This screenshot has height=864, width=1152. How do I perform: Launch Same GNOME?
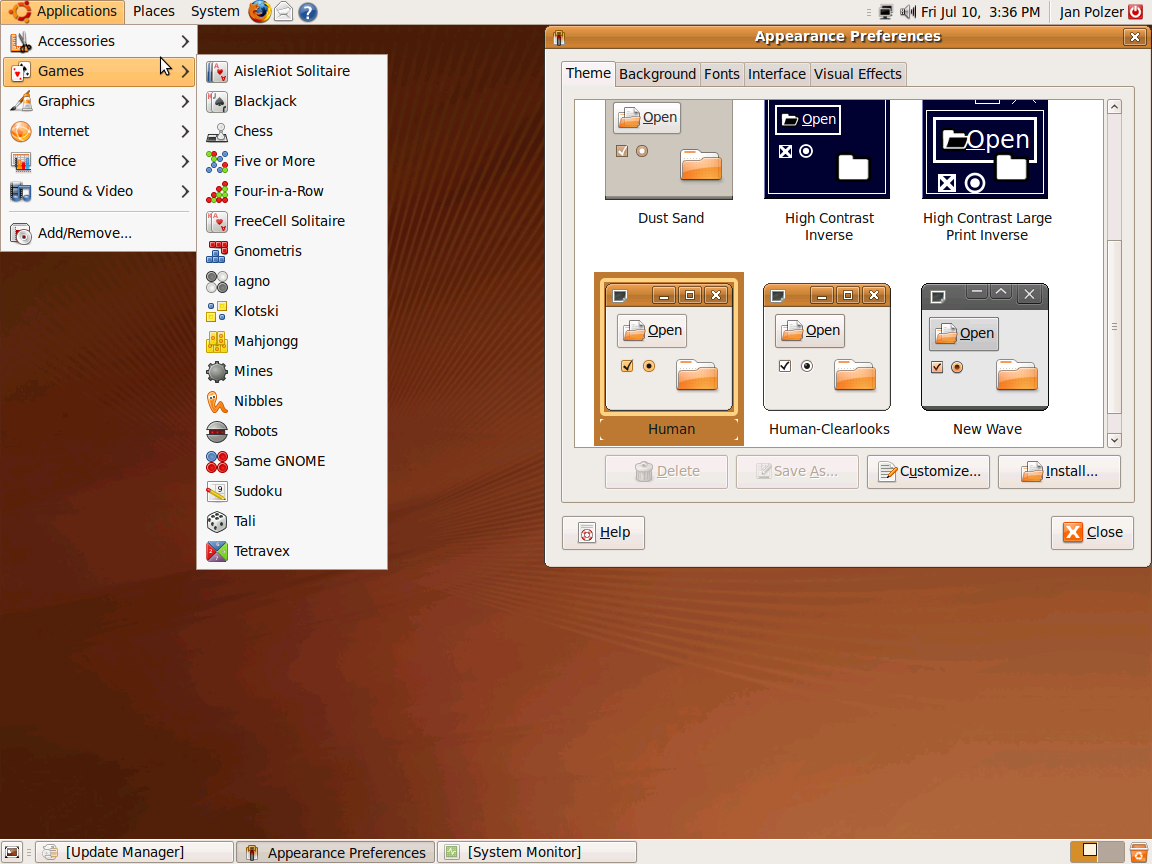[x=292, y=461]
